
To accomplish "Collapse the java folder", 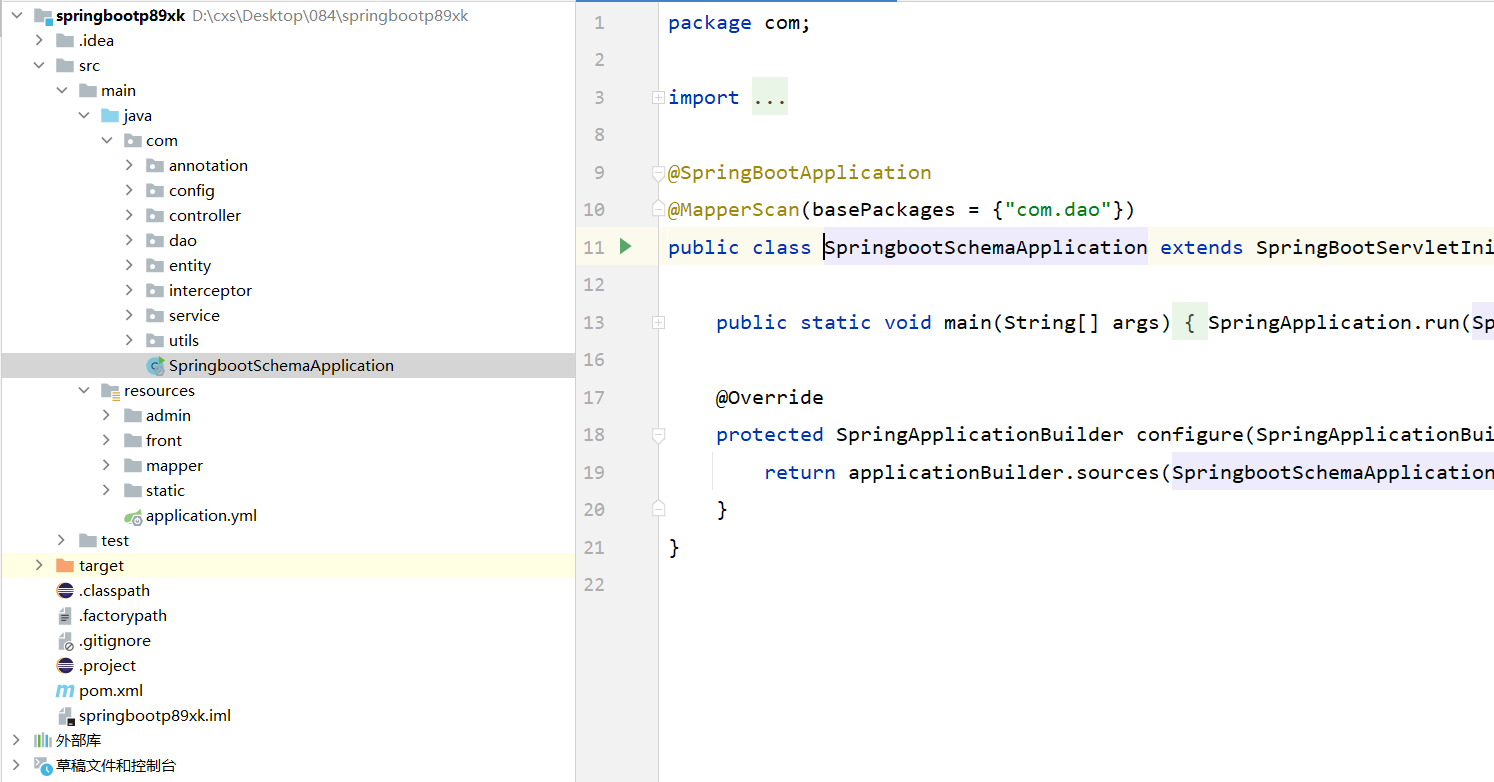I will 84,116.
